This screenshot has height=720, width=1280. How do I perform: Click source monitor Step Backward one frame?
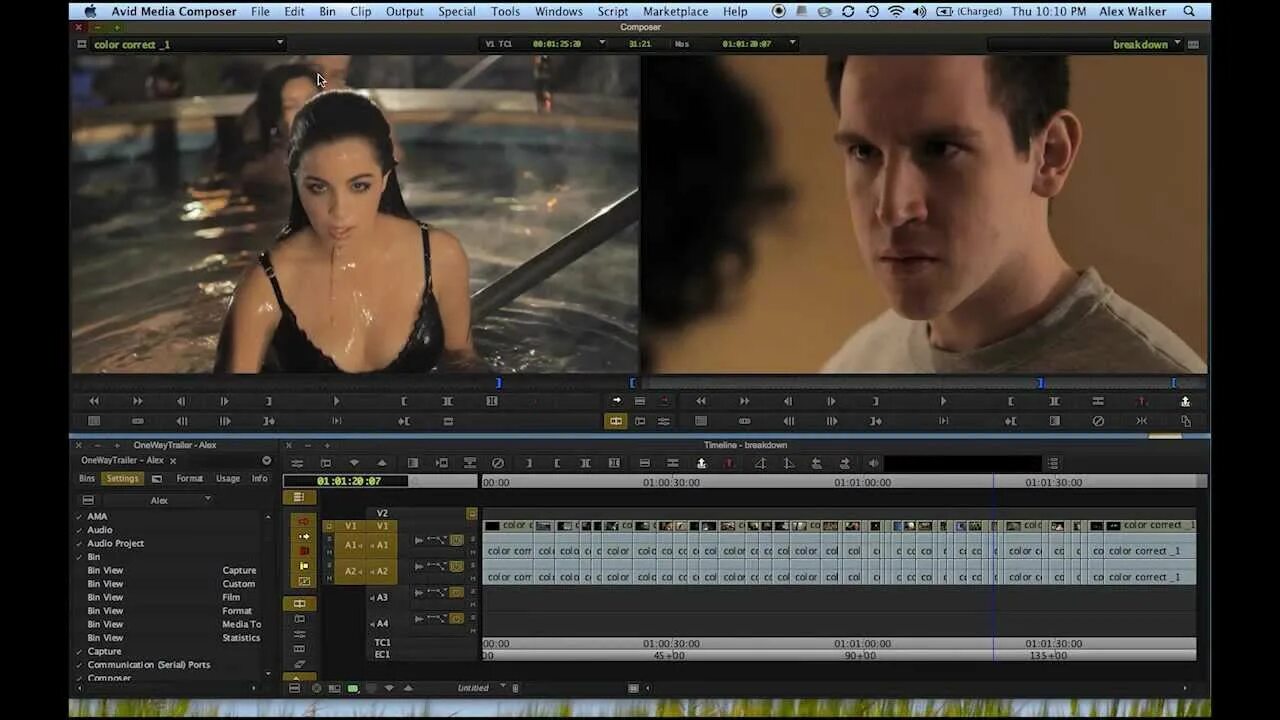coord(181,401)
